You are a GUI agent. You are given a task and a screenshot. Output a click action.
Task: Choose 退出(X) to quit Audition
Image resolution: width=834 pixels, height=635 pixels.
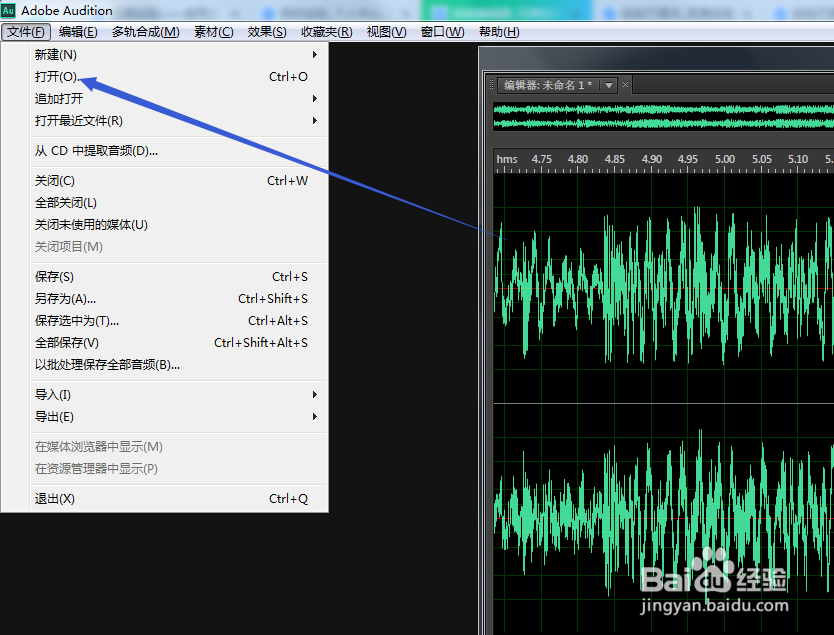pyautogui.click(x=55, y=497)
